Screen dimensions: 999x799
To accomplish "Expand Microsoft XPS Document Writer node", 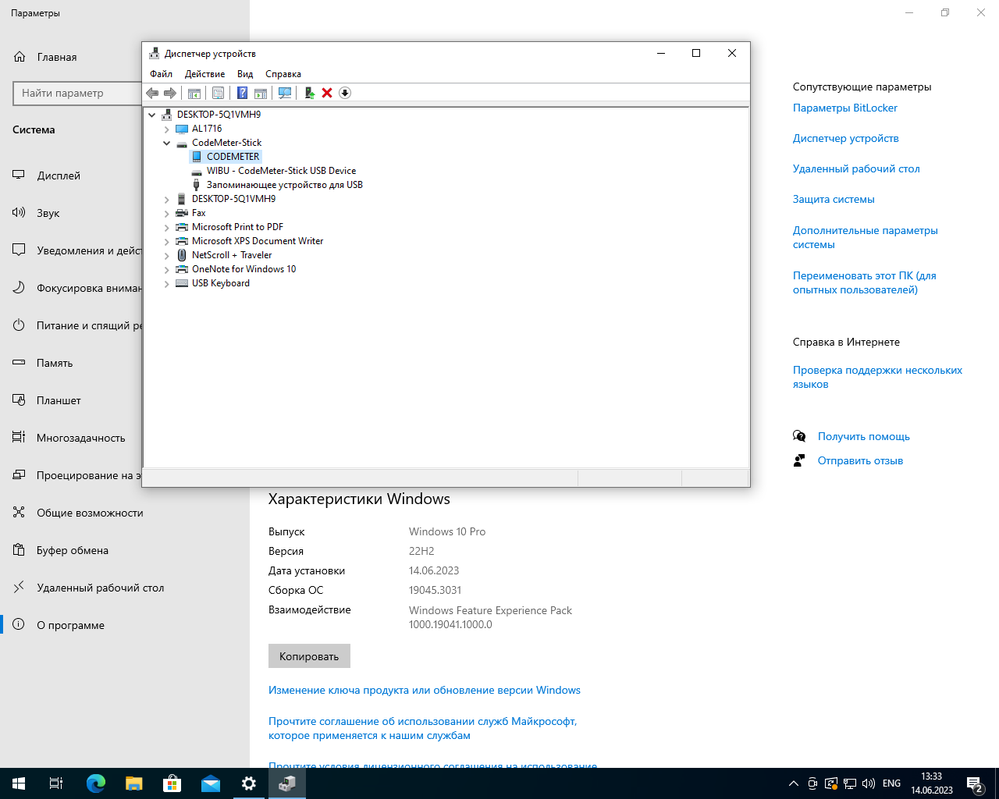I will coord(166,241).
